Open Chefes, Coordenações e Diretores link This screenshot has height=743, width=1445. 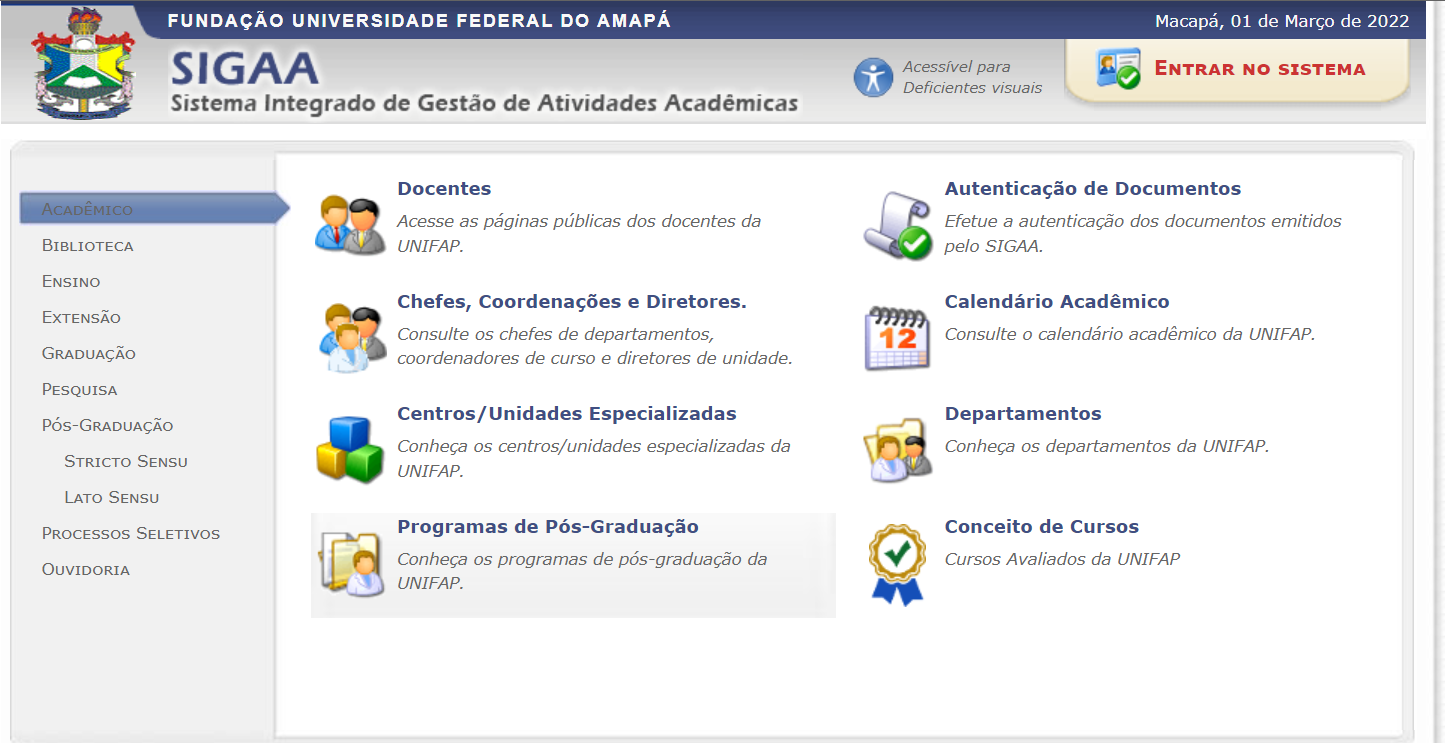(x=572, y=302)
